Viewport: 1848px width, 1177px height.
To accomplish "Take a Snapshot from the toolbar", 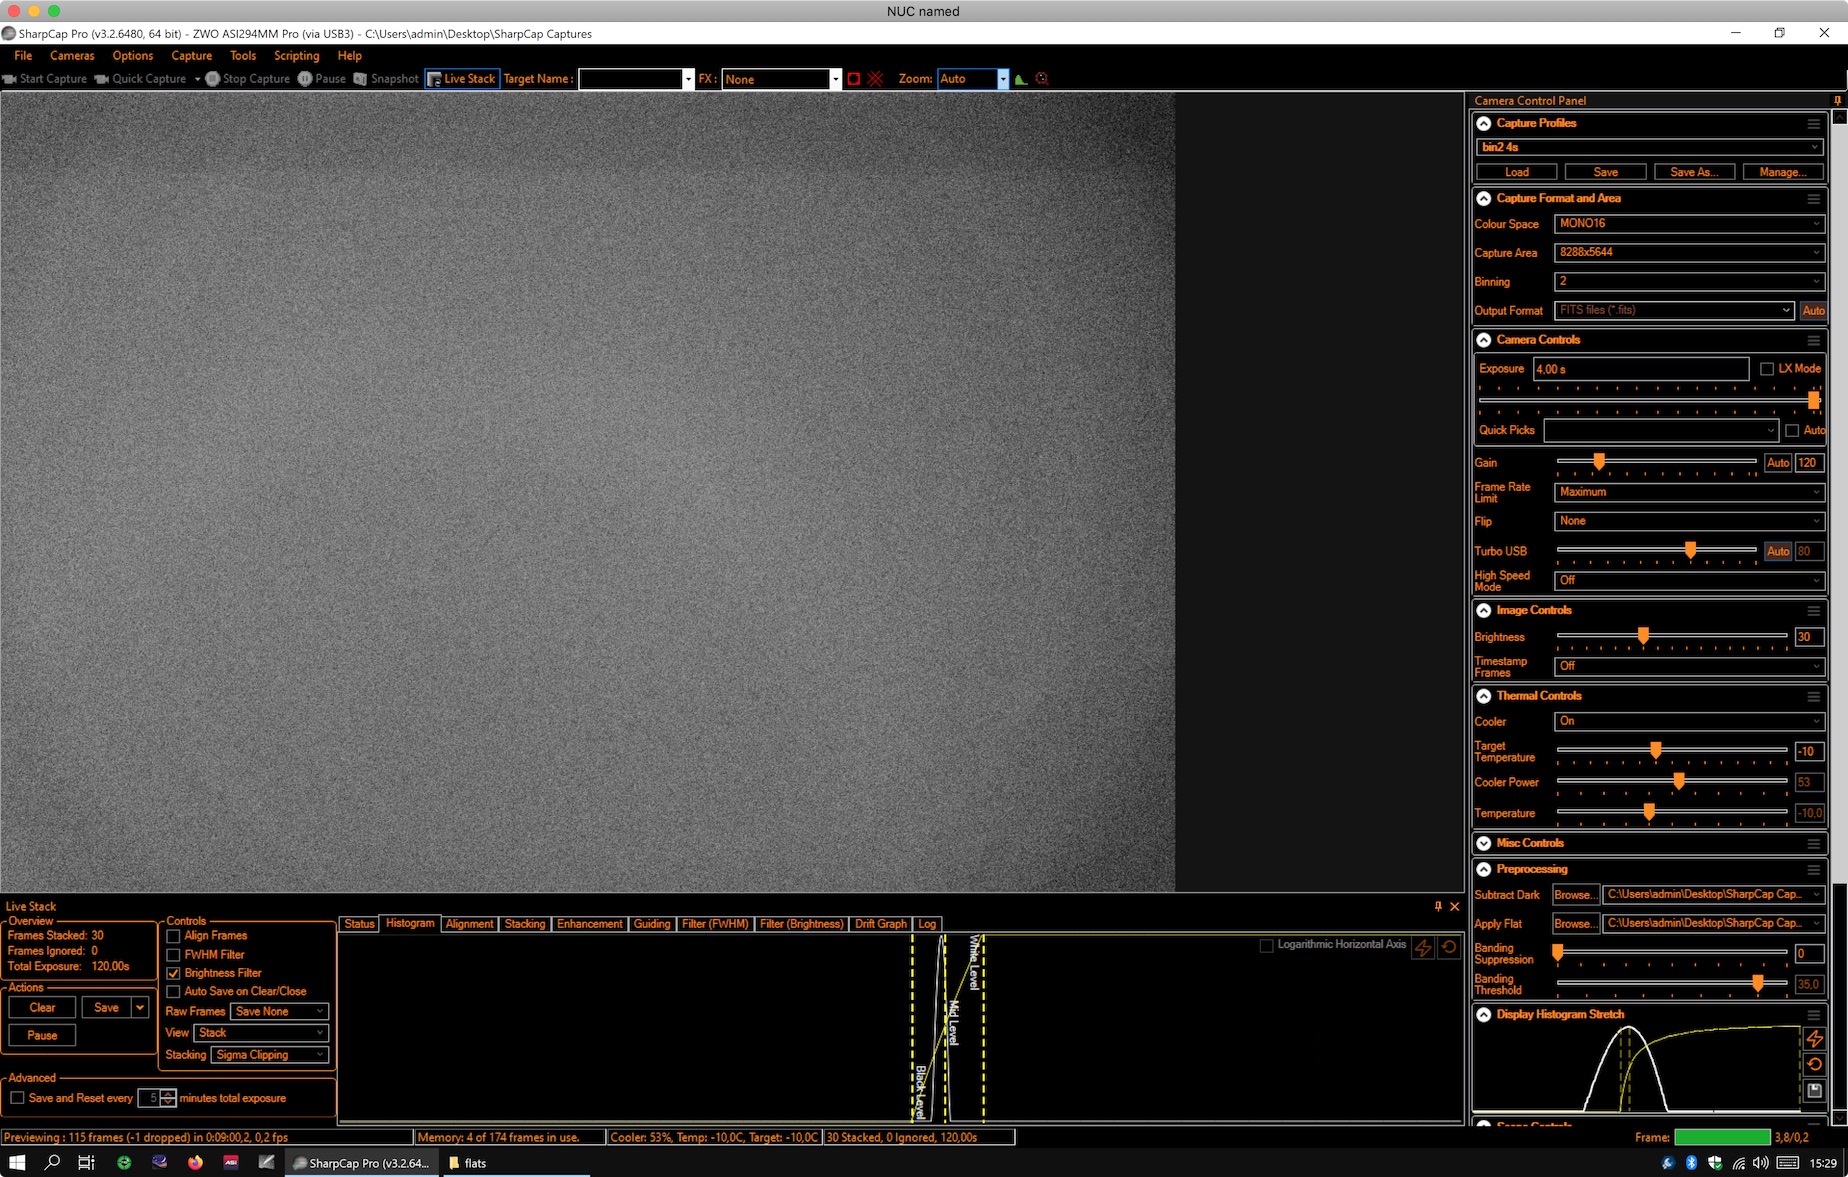I will (x=386, y=79).
